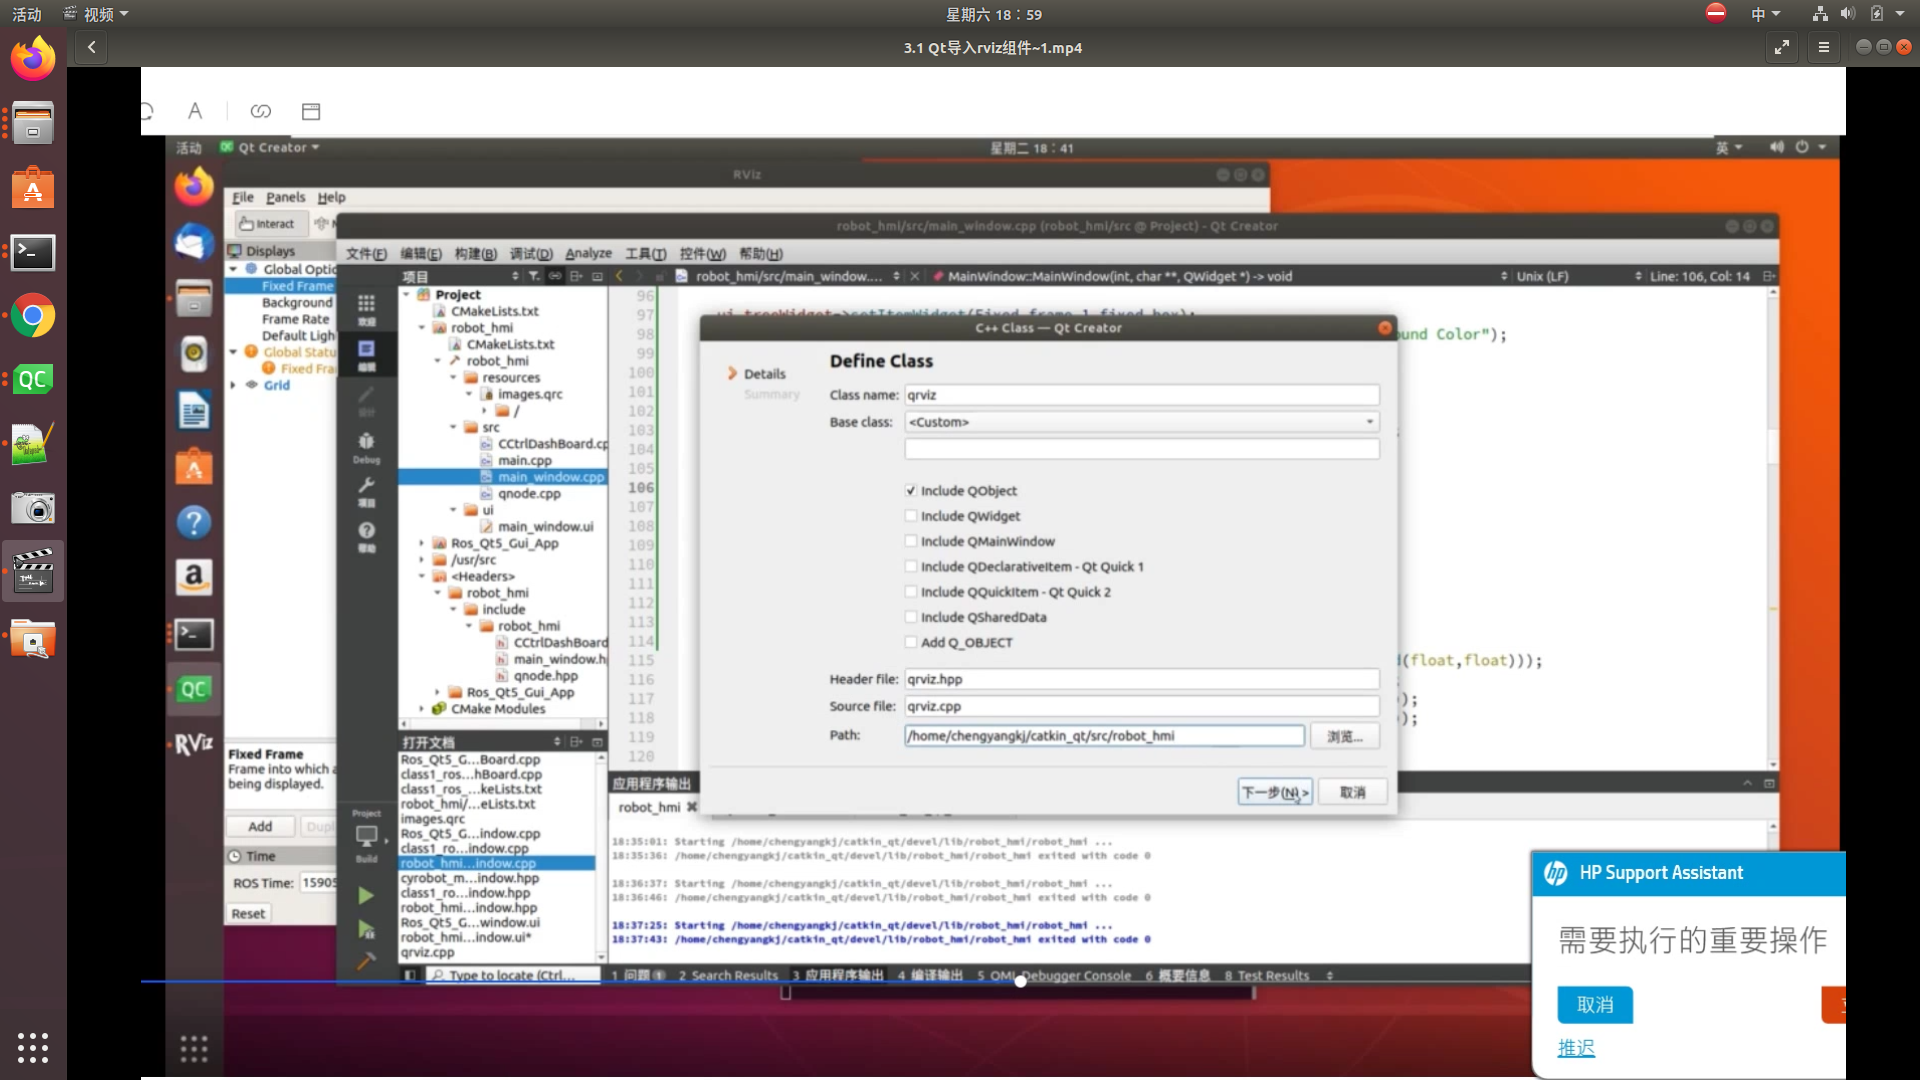Expand the Ros_Qt5_Gui_App project tree node
The image size is (1920, 1080).
[x=422, y=543]
